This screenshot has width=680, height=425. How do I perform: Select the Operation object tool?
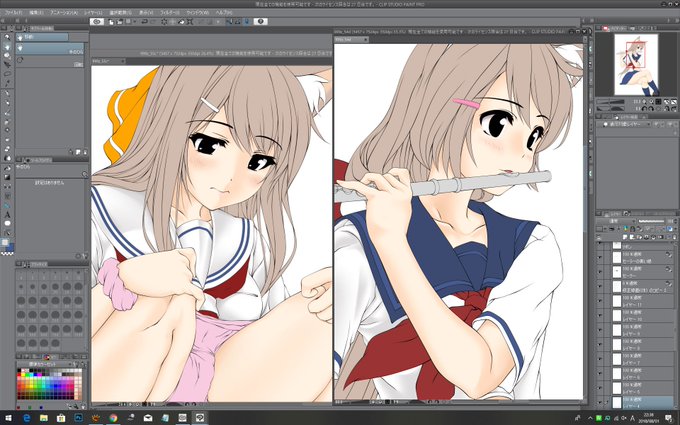point(7,56)
